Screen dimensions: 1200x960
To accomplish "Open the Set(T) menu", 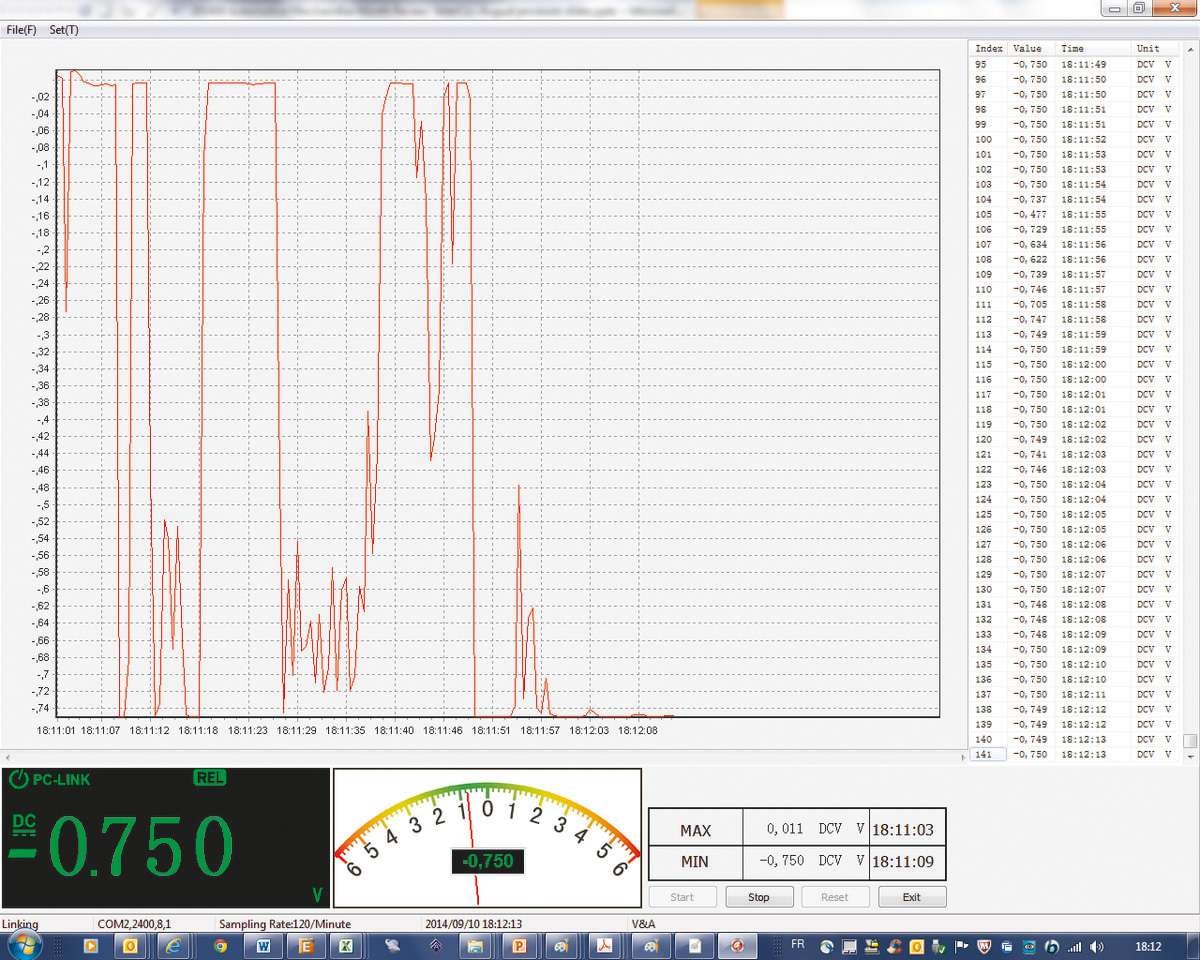I will 64,30.
